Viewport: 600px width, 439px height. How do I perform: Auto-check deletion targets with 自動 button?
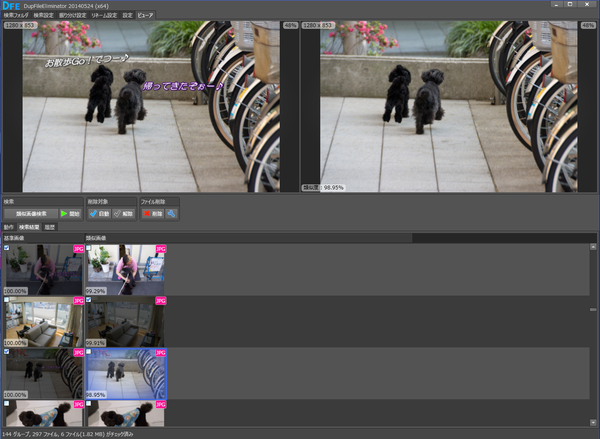coord(99,214)
